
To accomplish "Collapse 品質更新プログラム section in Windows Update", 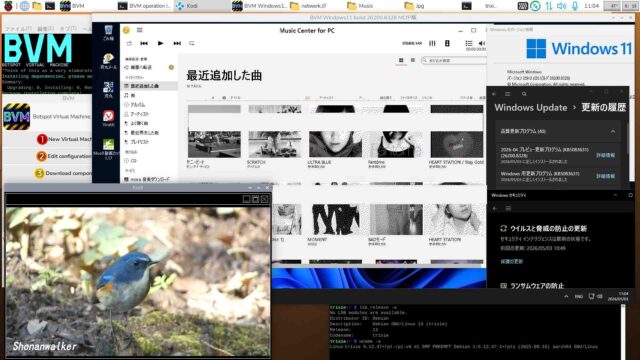I will [613, 131].
